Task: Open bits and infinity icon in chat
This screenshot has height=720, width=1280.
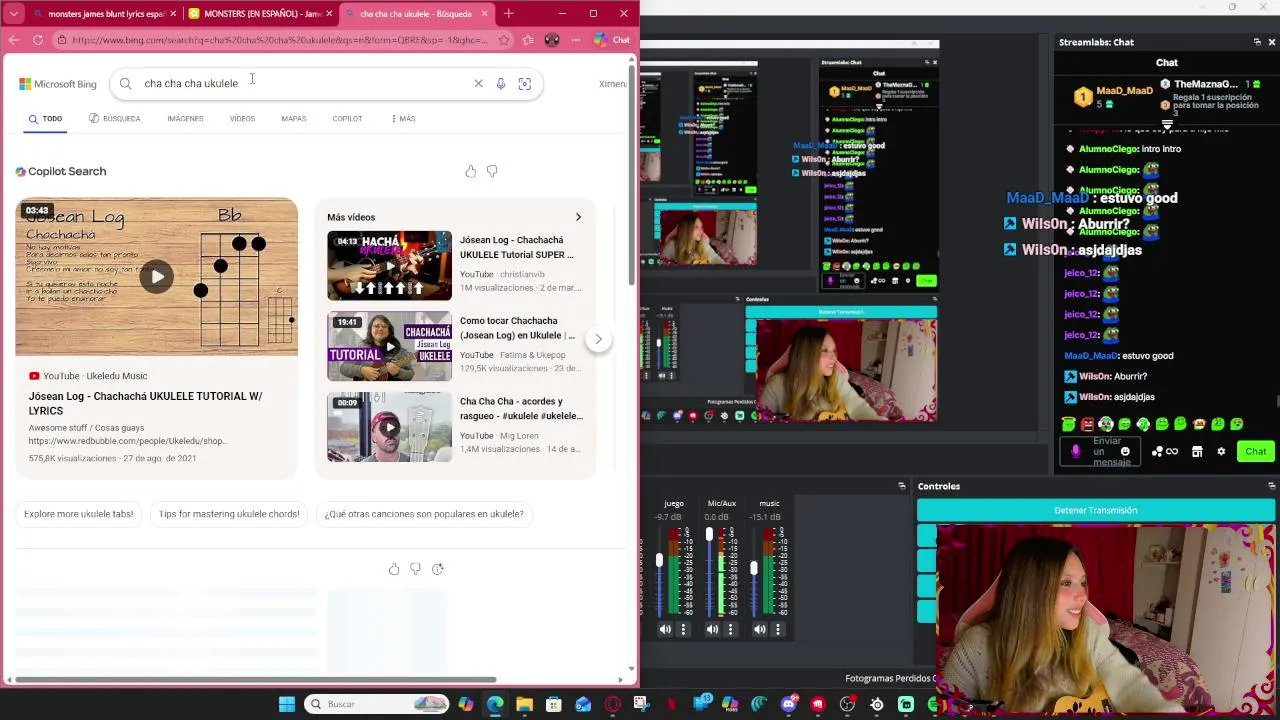Action: coord(1165,452)
